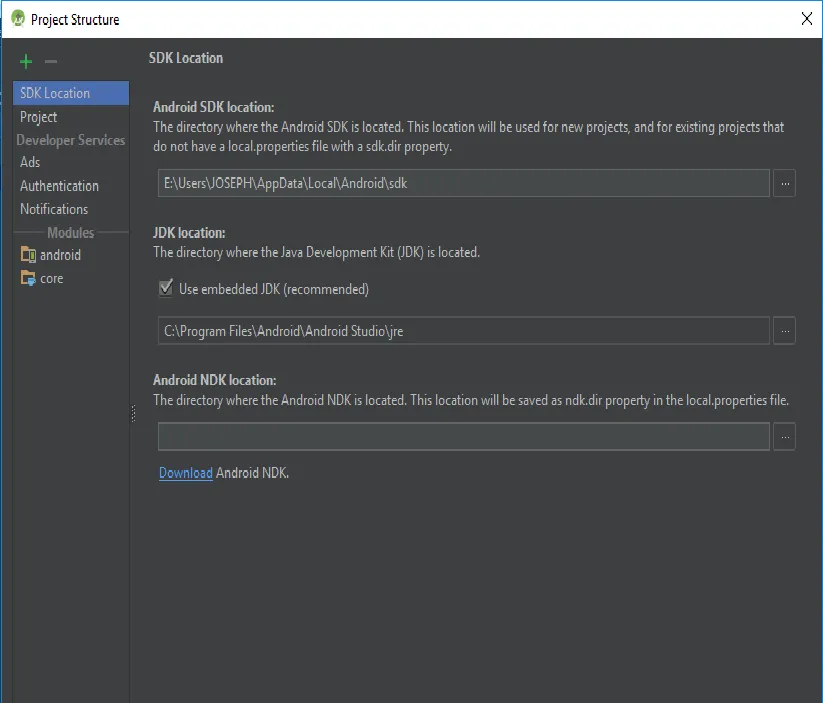Image resolution: width=823 pixels, height=703 pixels.
Task: Select Authentication in sidebar
Action: (59, 186)
